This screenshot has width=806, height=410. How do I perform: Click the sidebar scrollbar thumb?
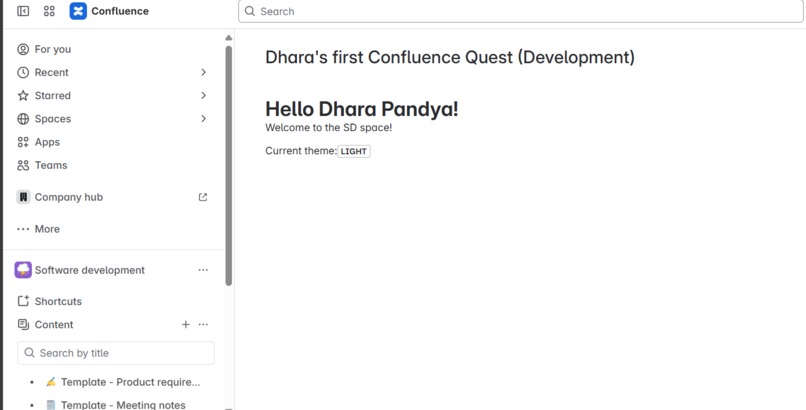click(229, 165)
